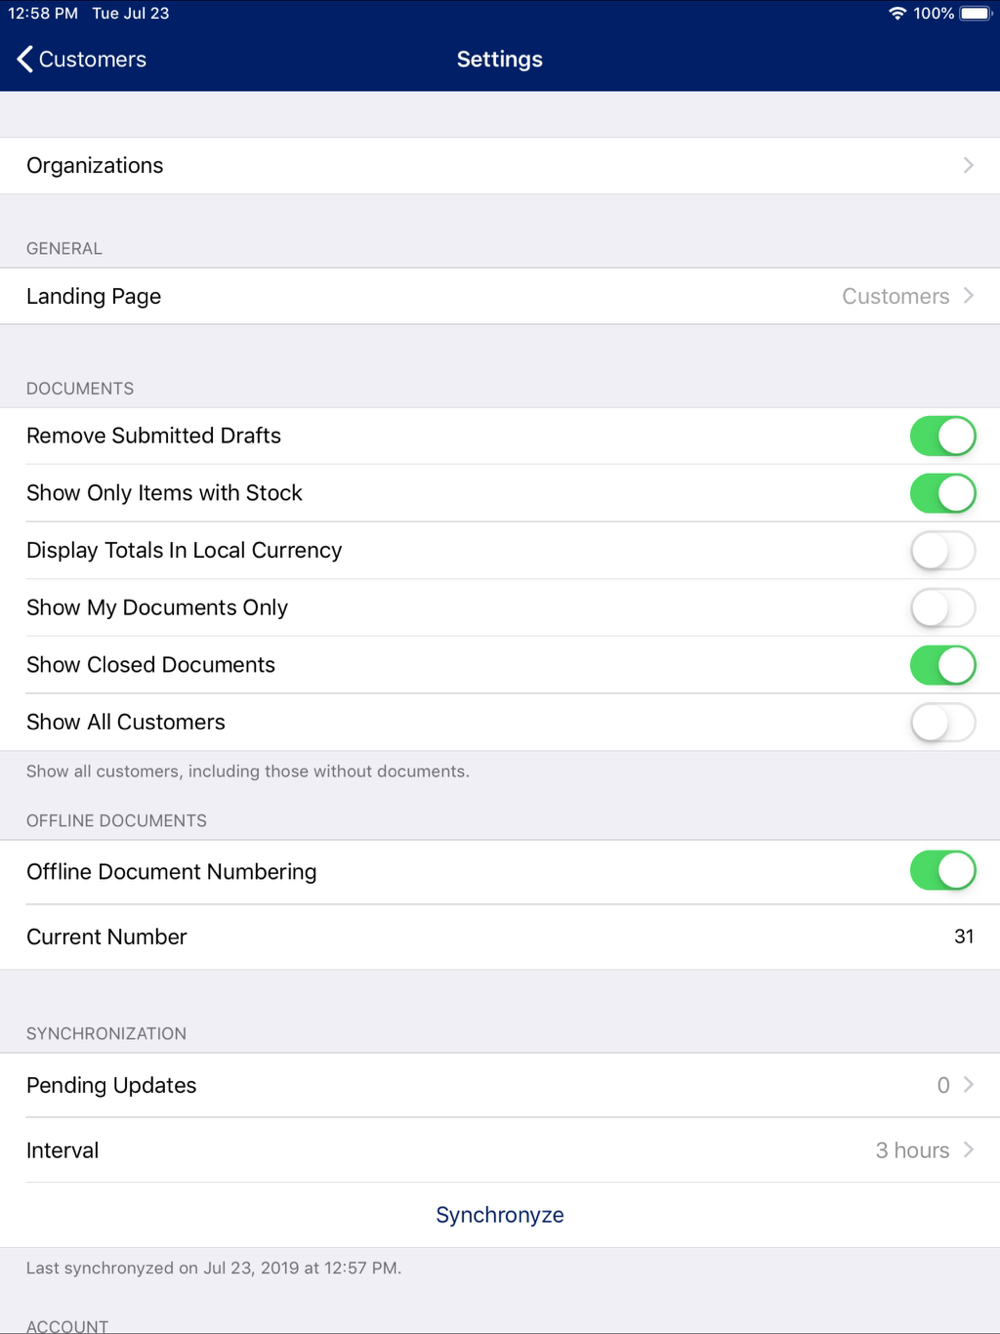
Task: Tap the Wi-Fi status icon
Action: 897,13
